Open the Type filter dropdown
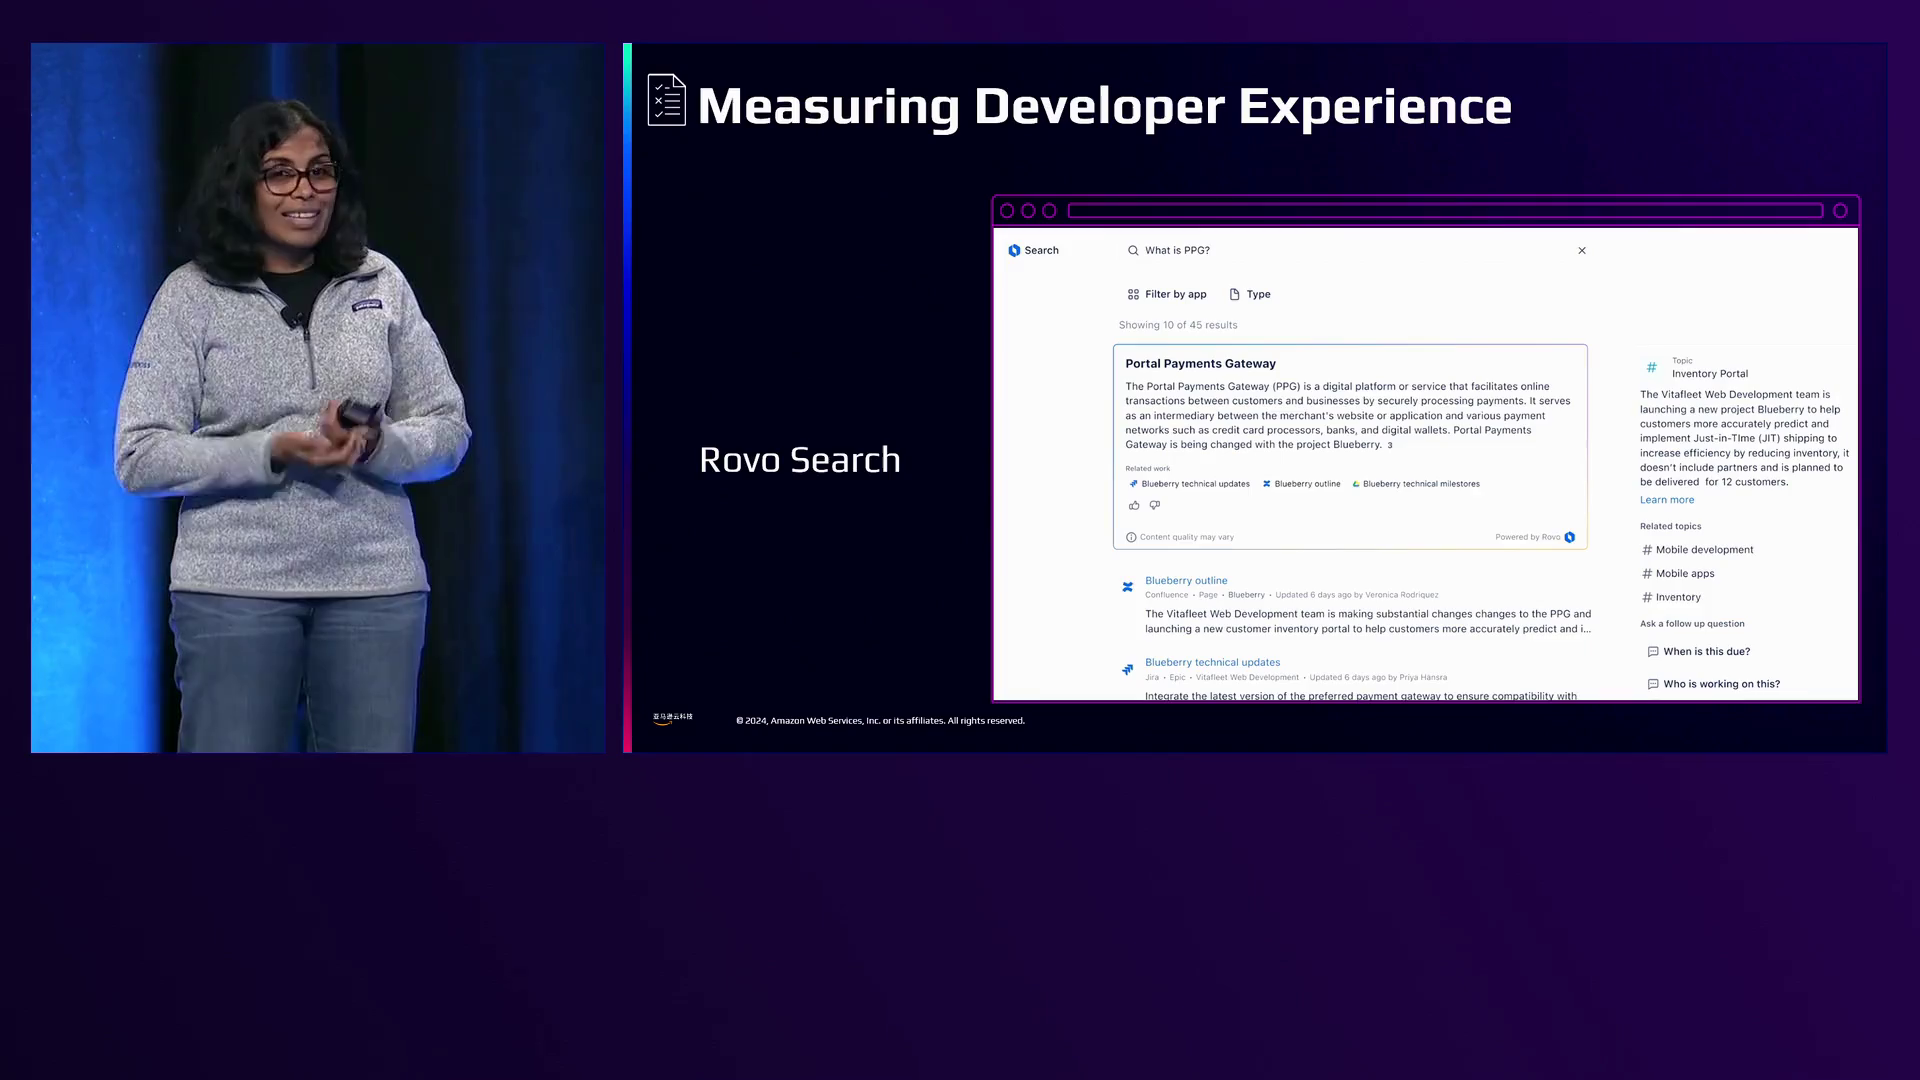The image size is (1920, 1080). pyautogui.click(x=1250, y=294)
